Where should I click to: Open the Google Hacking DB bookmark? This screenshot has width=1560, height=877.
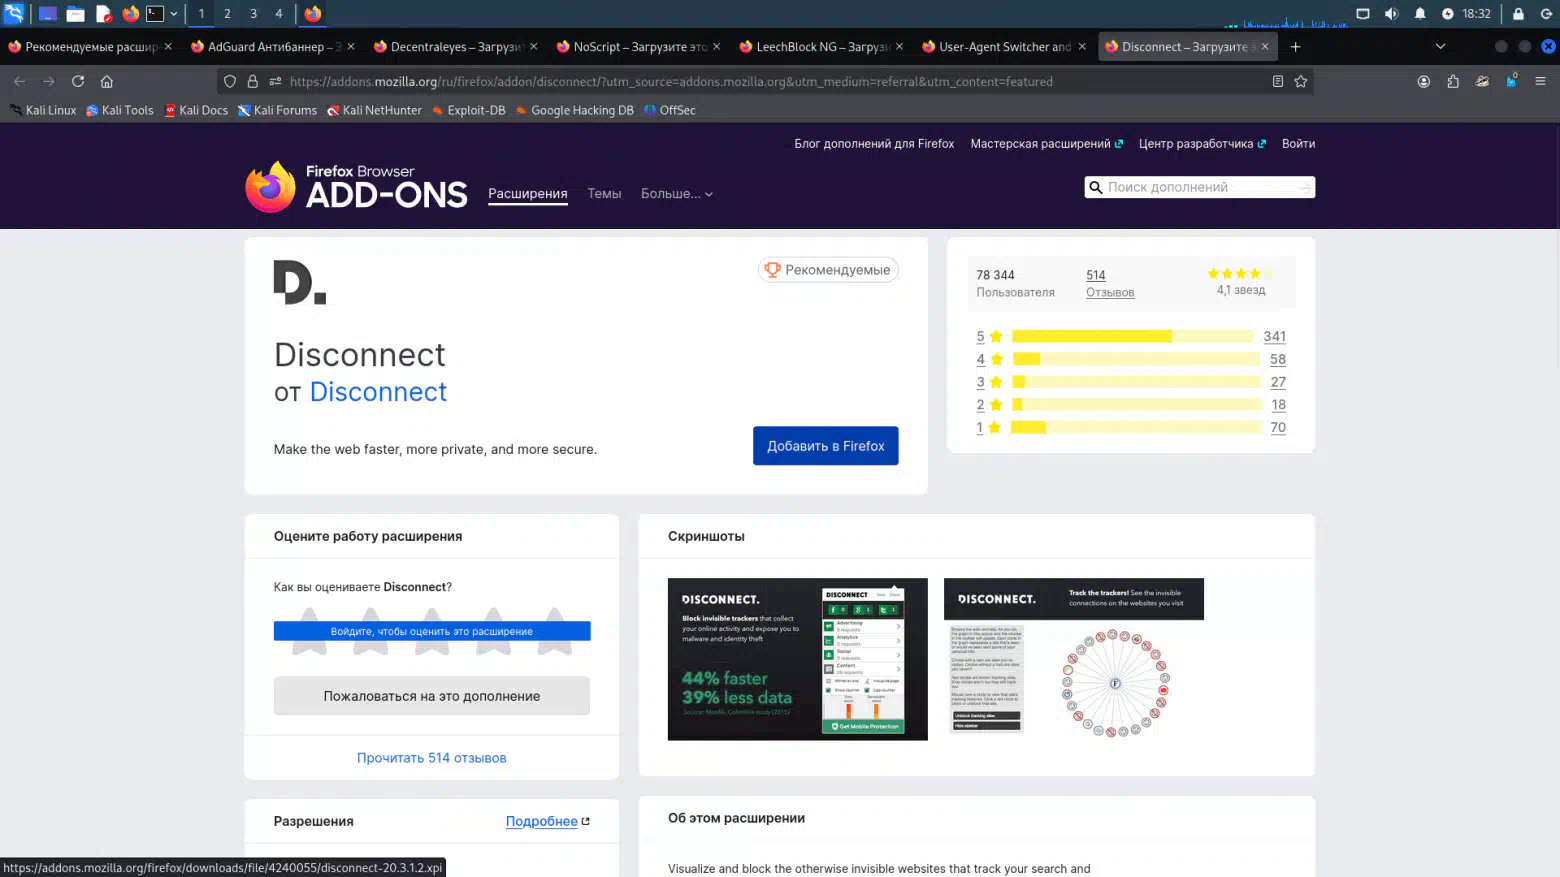coord(575,111)
